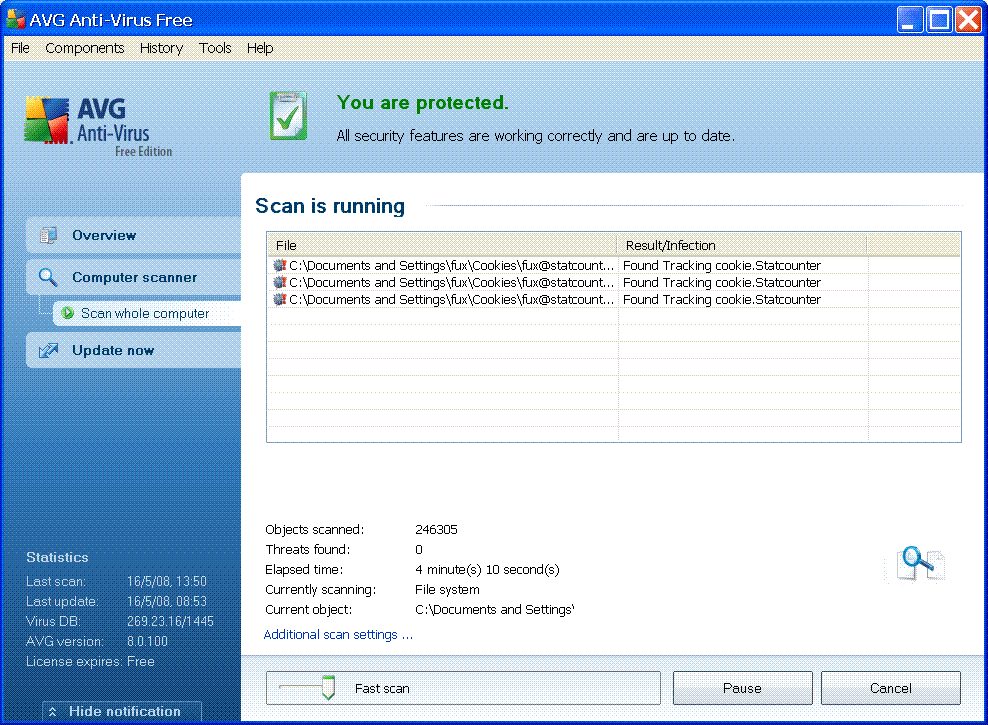This screenshot has height=725, width=988.
Task: Click third row's tracking cookie icon
Action: click(279, 299)
